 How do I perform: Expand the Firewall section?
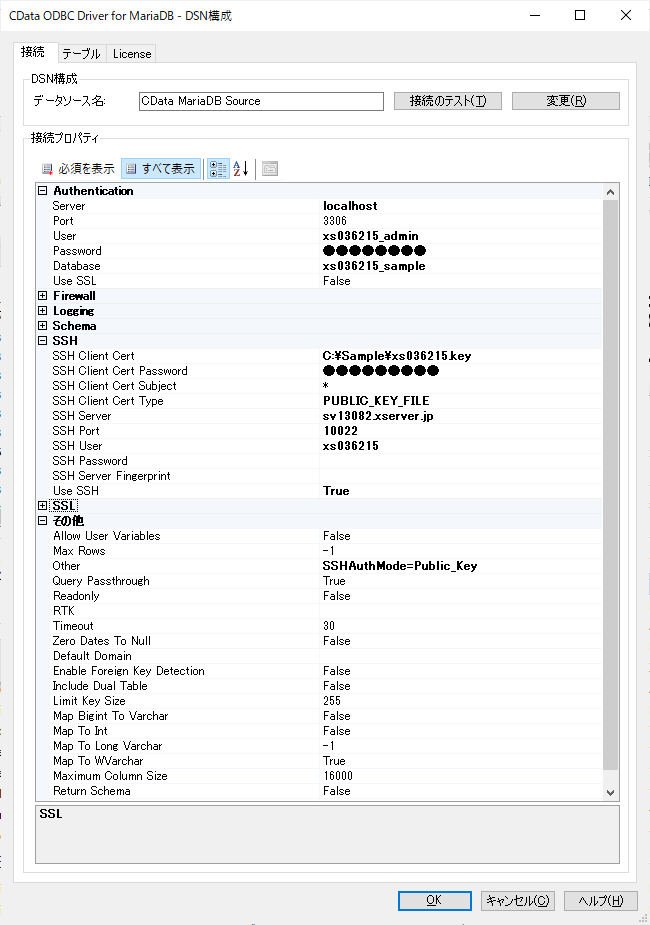point(42,296)
